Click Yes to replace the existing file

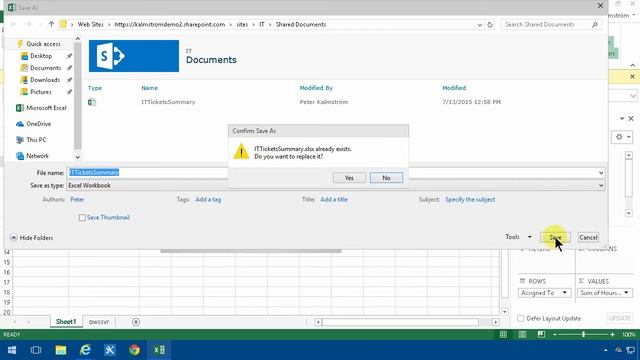pos(349,178)
